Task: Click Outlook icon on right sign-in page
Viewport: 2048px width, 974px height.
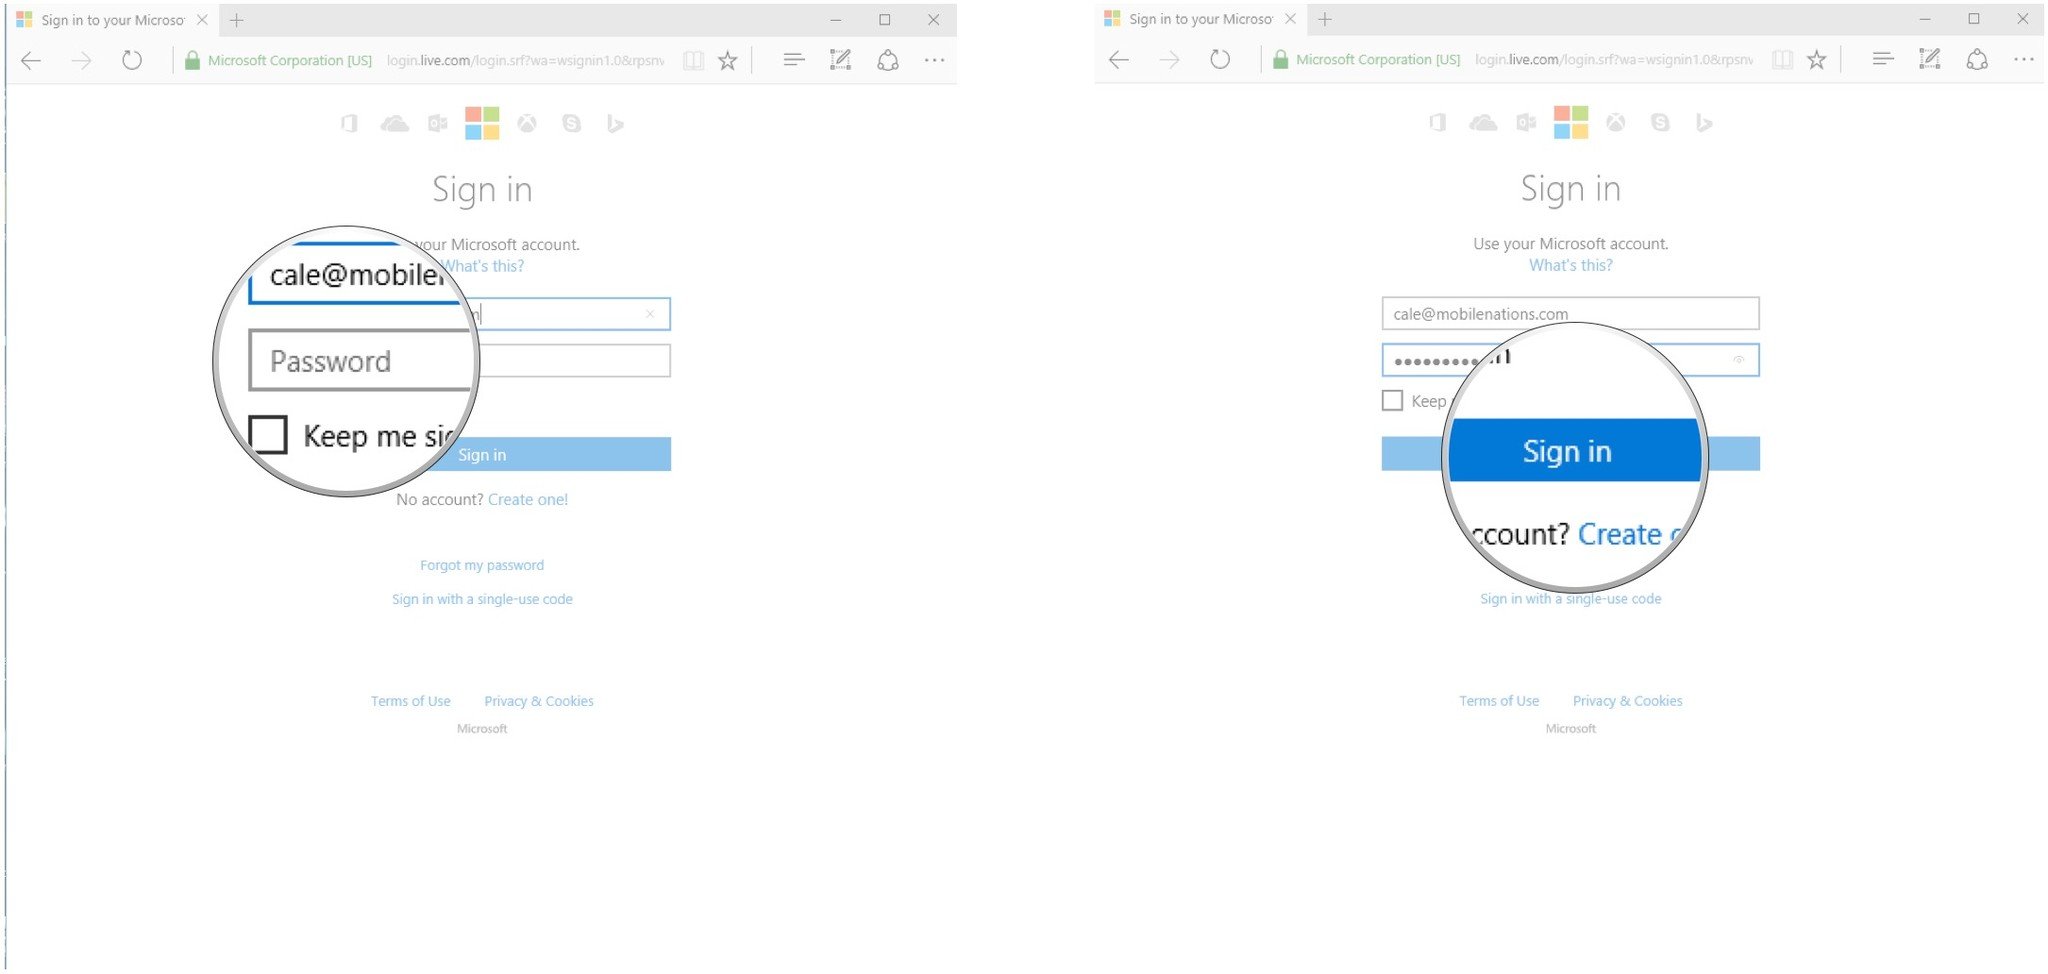Action: (x=1527, y=123)
